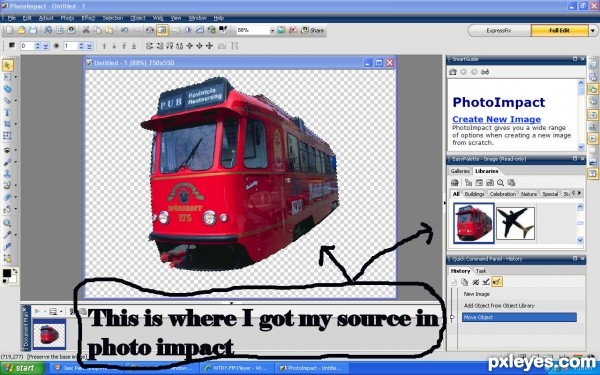600x375 pixels.
Task: Open dropdown next to the 1 value field
Action: click(x=89, y=46)
